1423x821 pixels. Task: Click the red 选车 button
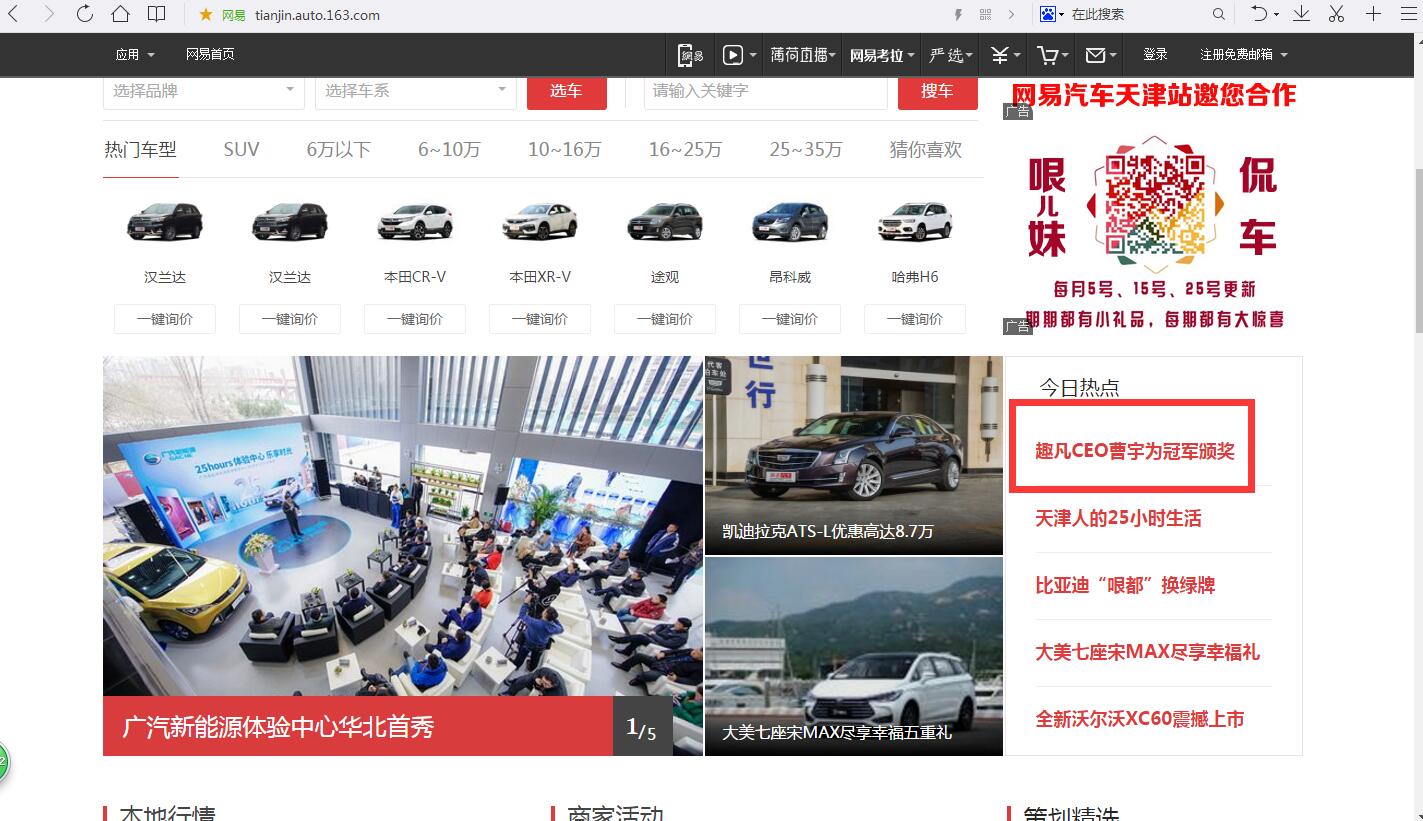coord(566,91)
